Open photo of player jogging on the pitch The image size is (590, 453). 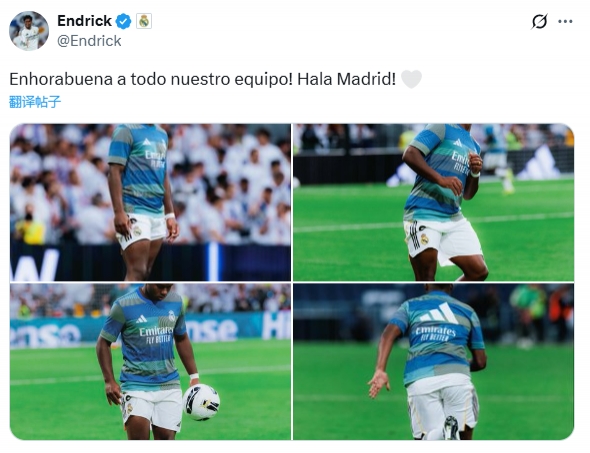click(x=433, y=202)
